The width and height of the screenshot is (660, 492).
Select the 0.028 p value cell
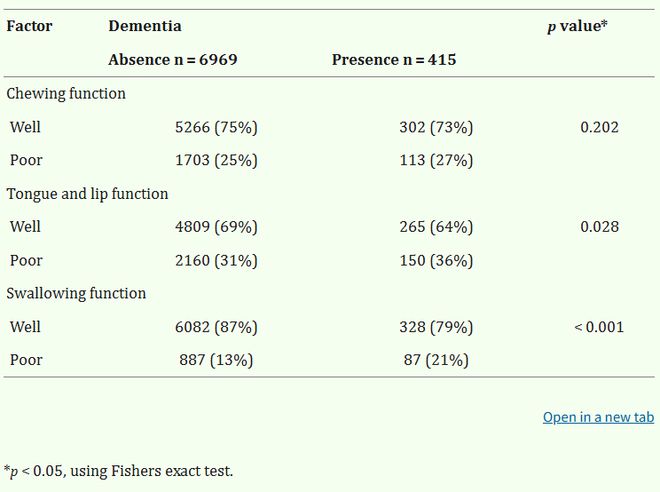(x=599, y=227)
